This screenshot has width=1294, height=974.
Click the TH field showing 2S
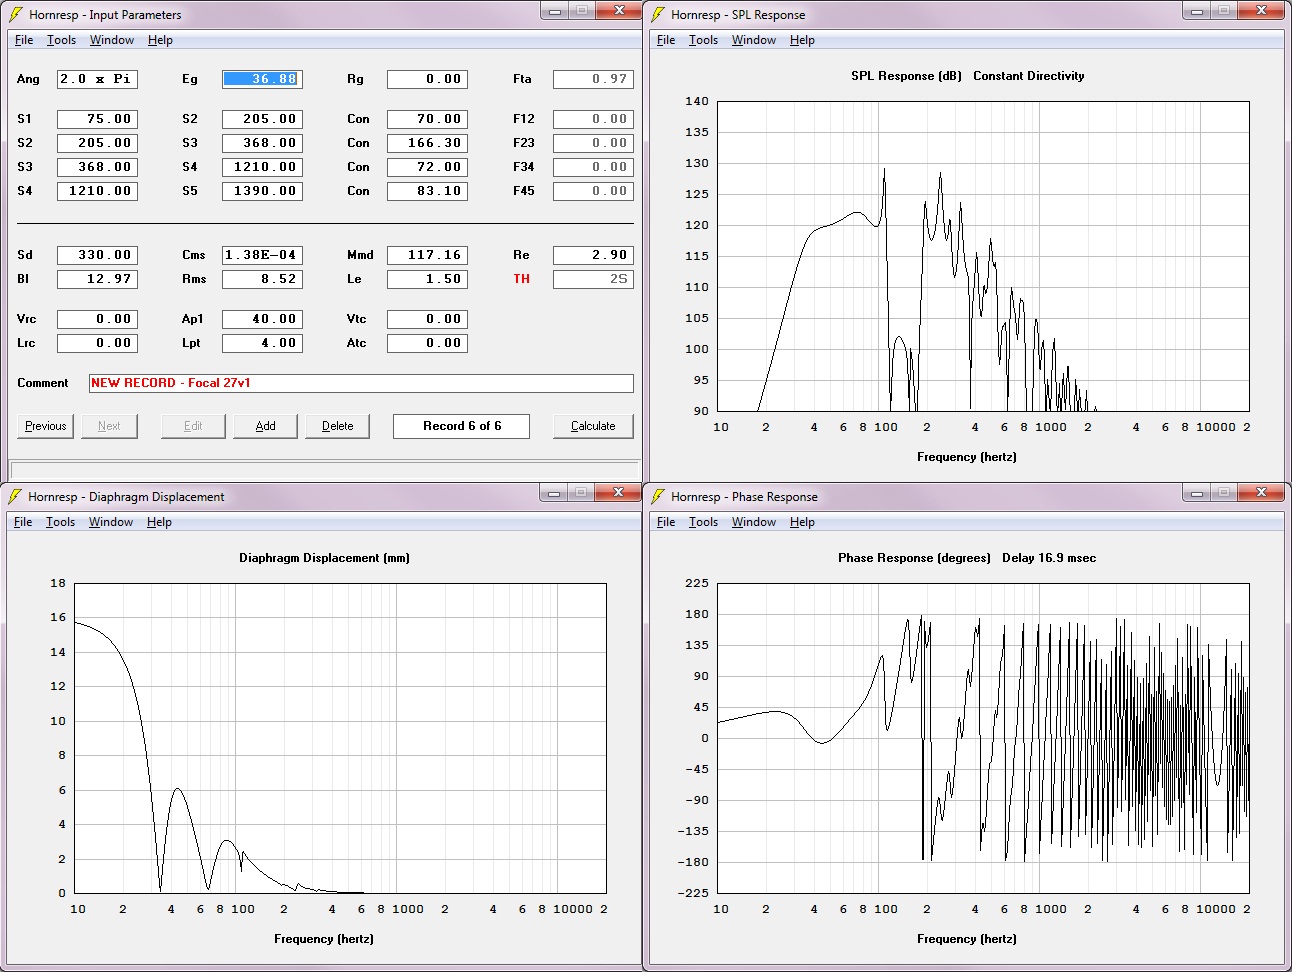pyautogui.click(x=593, y=279)
